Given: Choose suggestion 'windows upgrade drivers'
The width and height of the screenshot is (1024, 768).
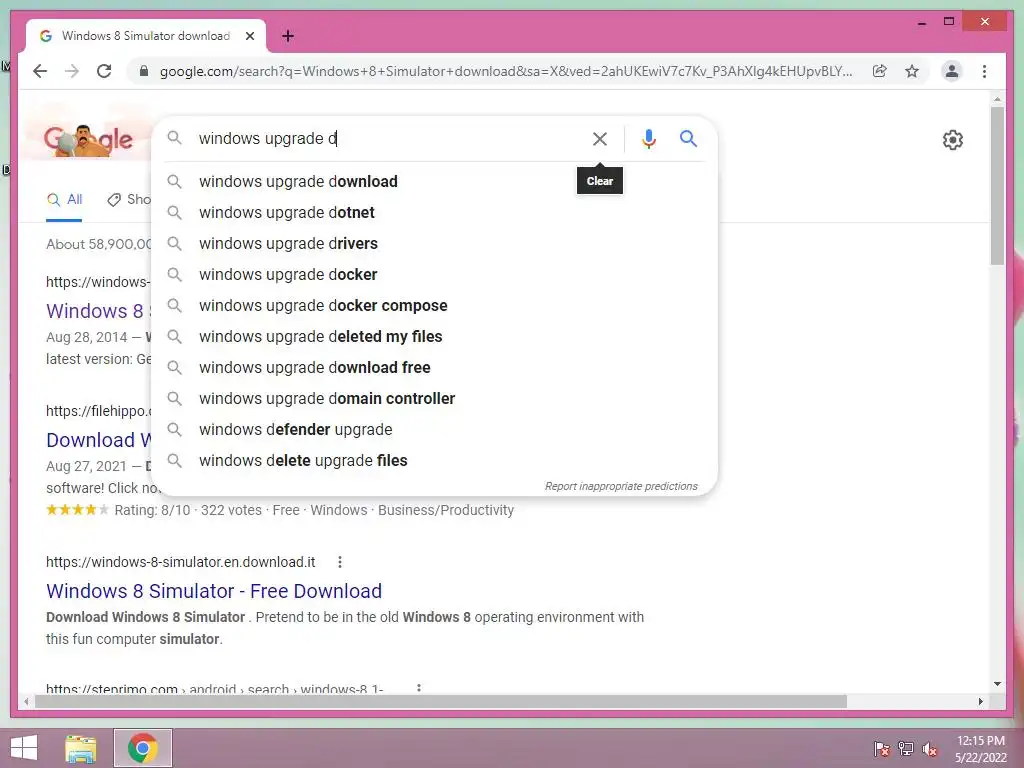Looking at the screenshot, I should tap(434, 244).
